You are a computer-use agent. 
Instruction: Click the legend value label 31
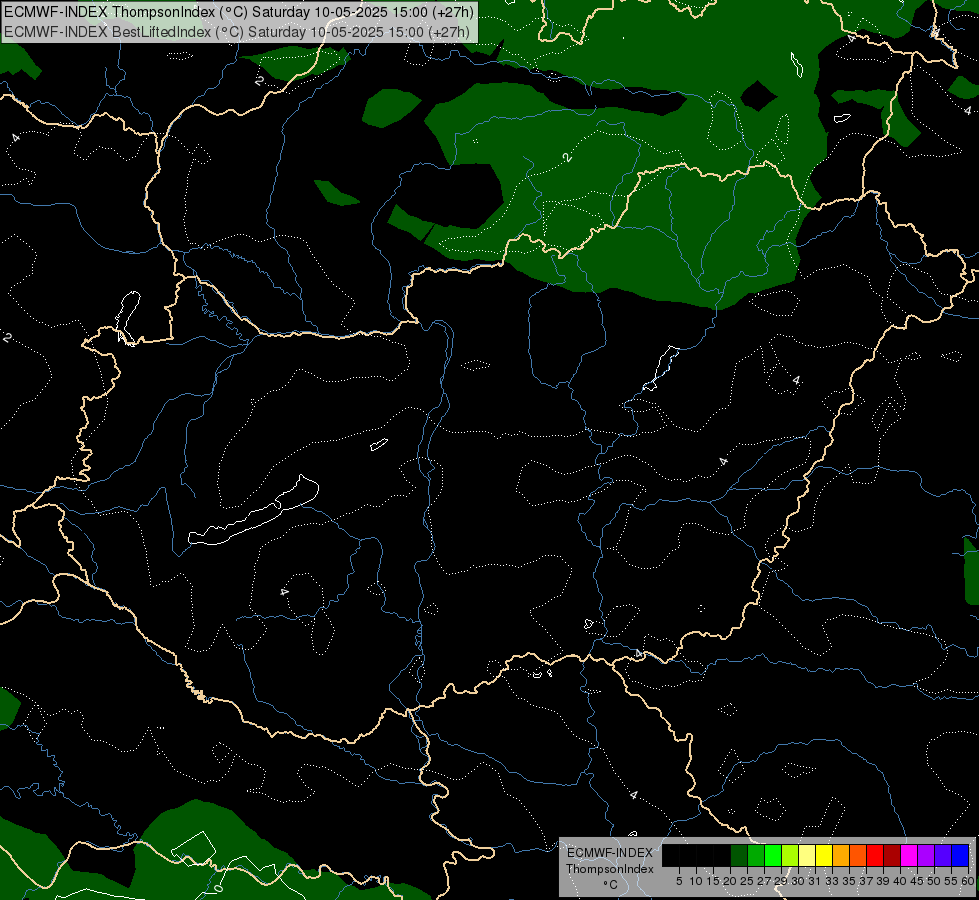(x=815, y=881)
